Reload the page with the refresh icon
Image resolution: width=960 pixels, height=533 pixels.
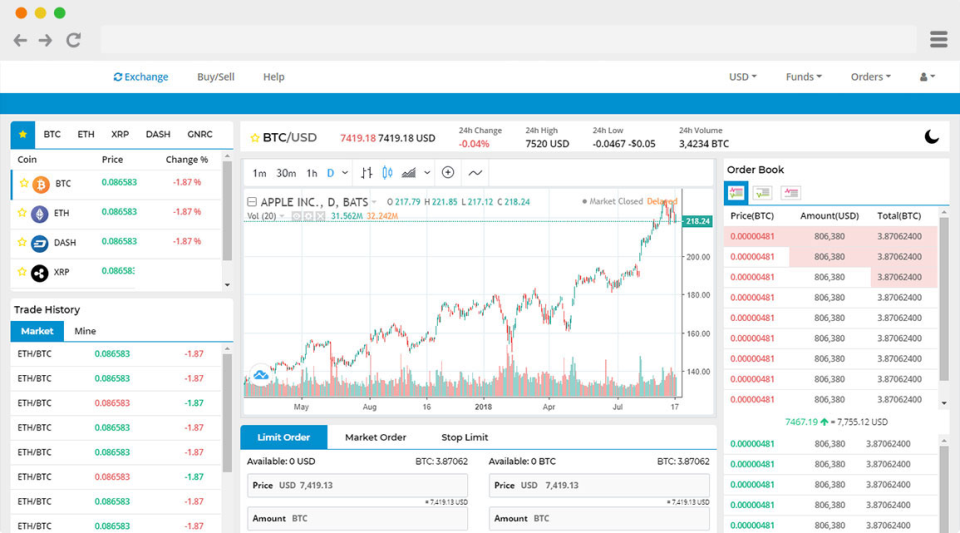[73, 40]
